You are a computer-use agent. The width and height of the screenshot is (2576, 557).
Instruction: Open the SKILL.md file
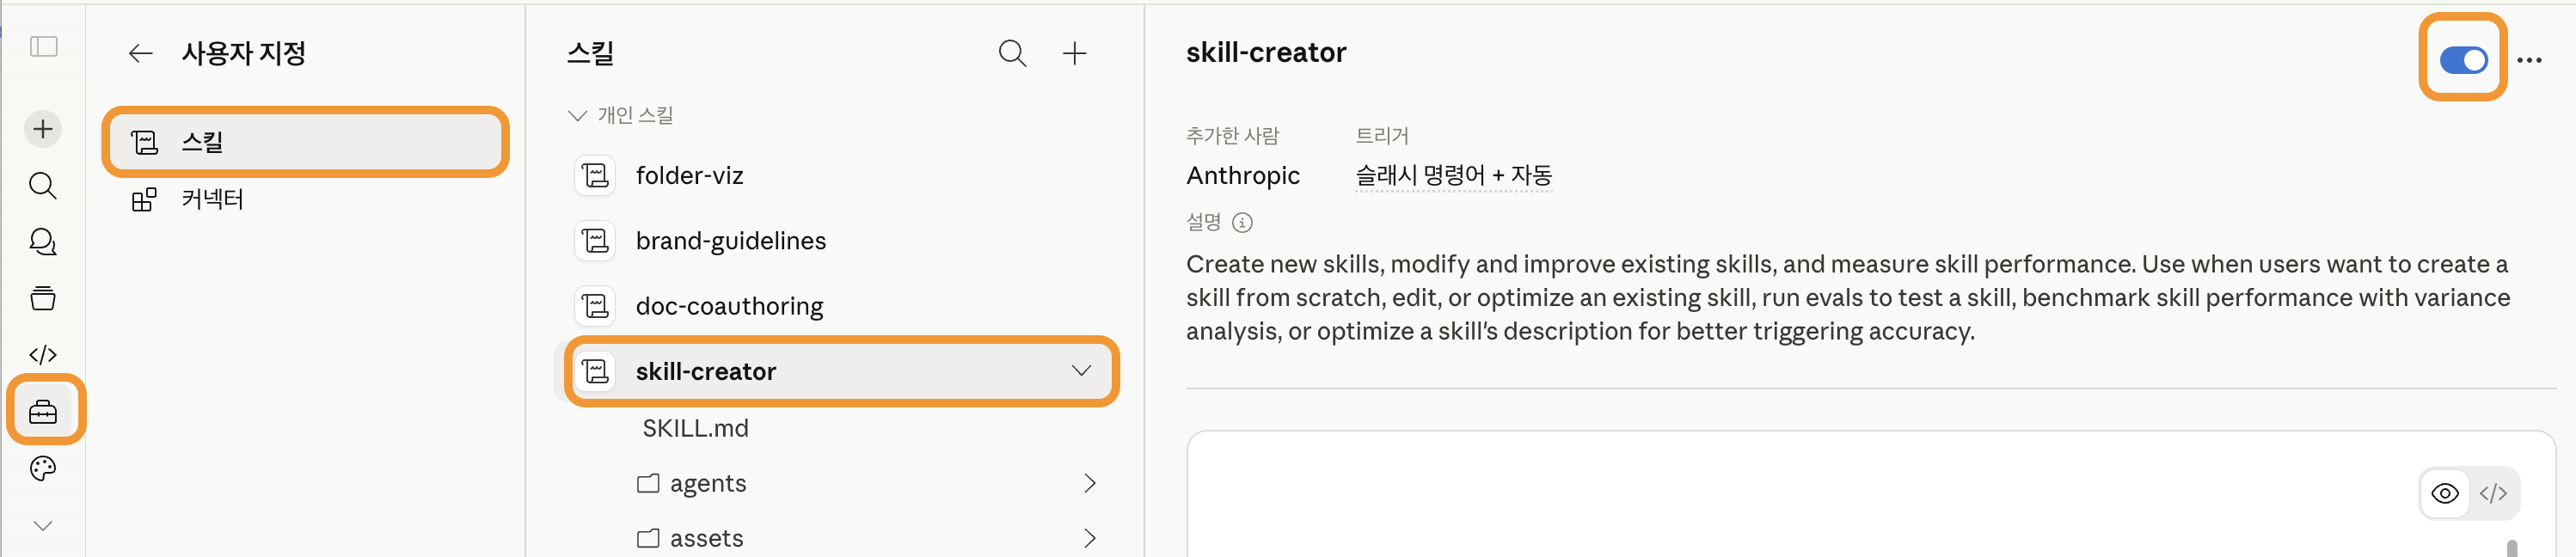695,428
